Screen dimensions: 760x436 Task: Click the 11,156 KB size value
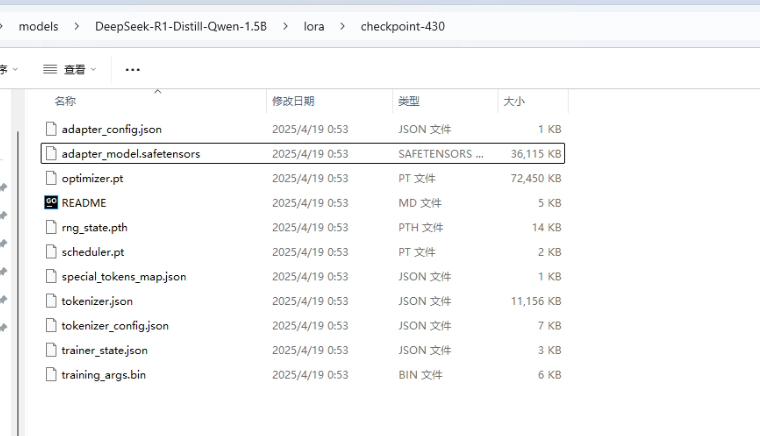[x=536, y=301]
